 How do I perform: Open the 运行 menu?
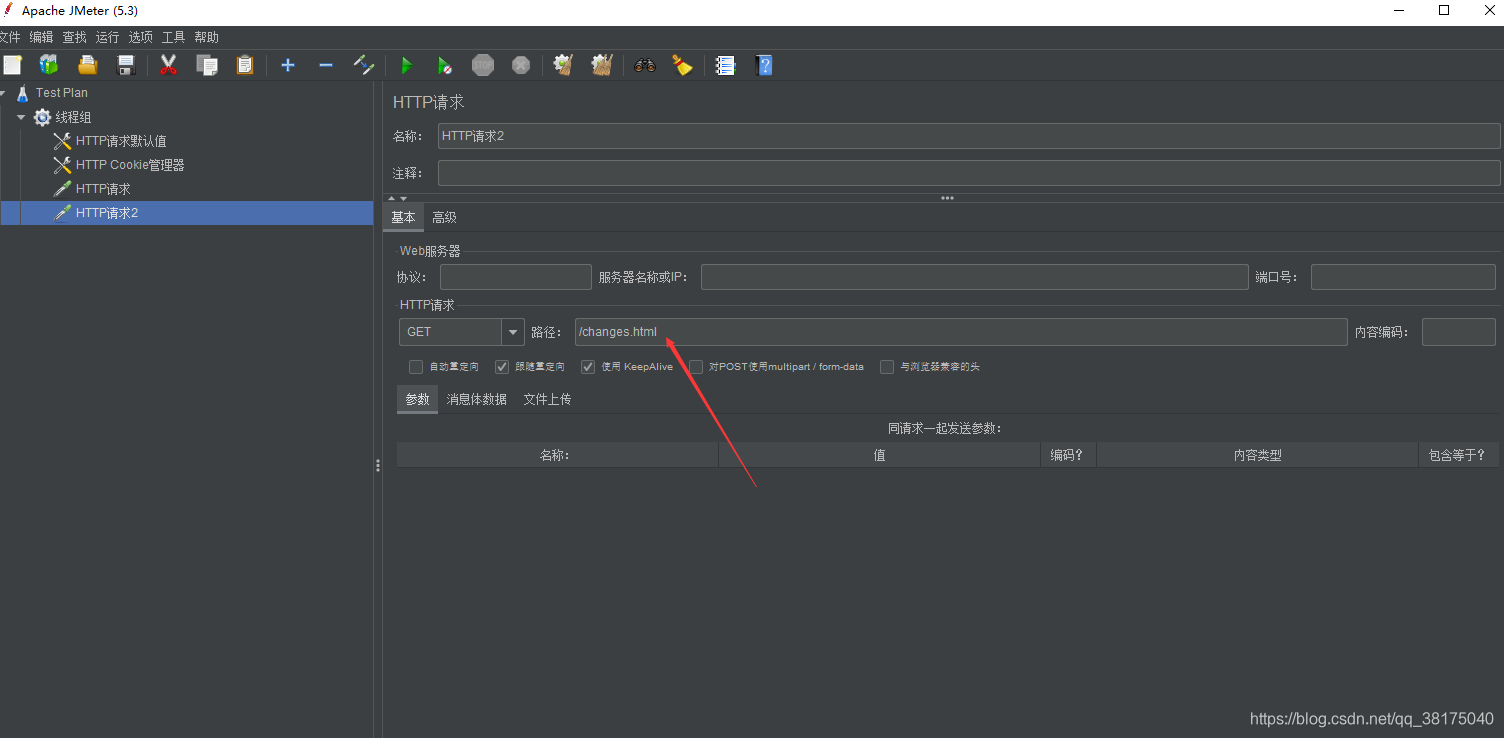pos(107,37)
